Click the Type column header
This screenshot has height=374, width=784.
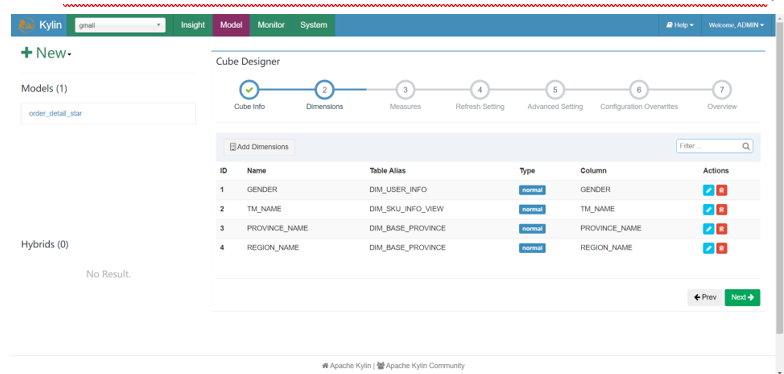[527, 170]
